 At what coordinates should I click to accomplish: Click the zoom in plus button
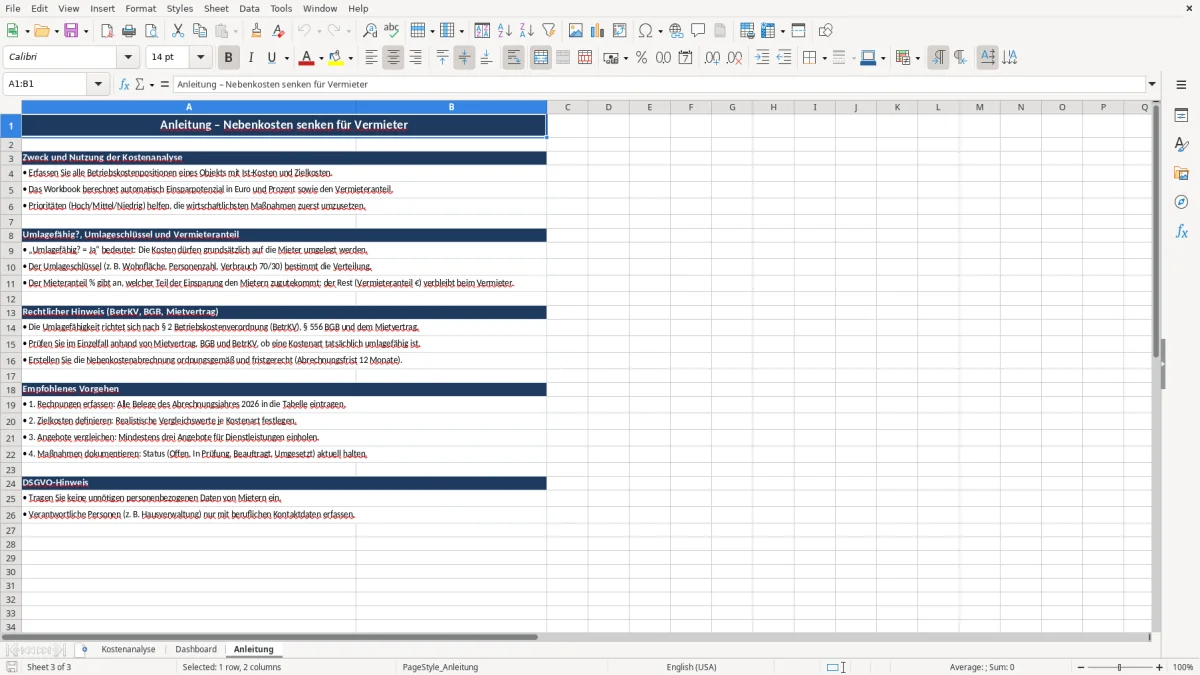1160,667
